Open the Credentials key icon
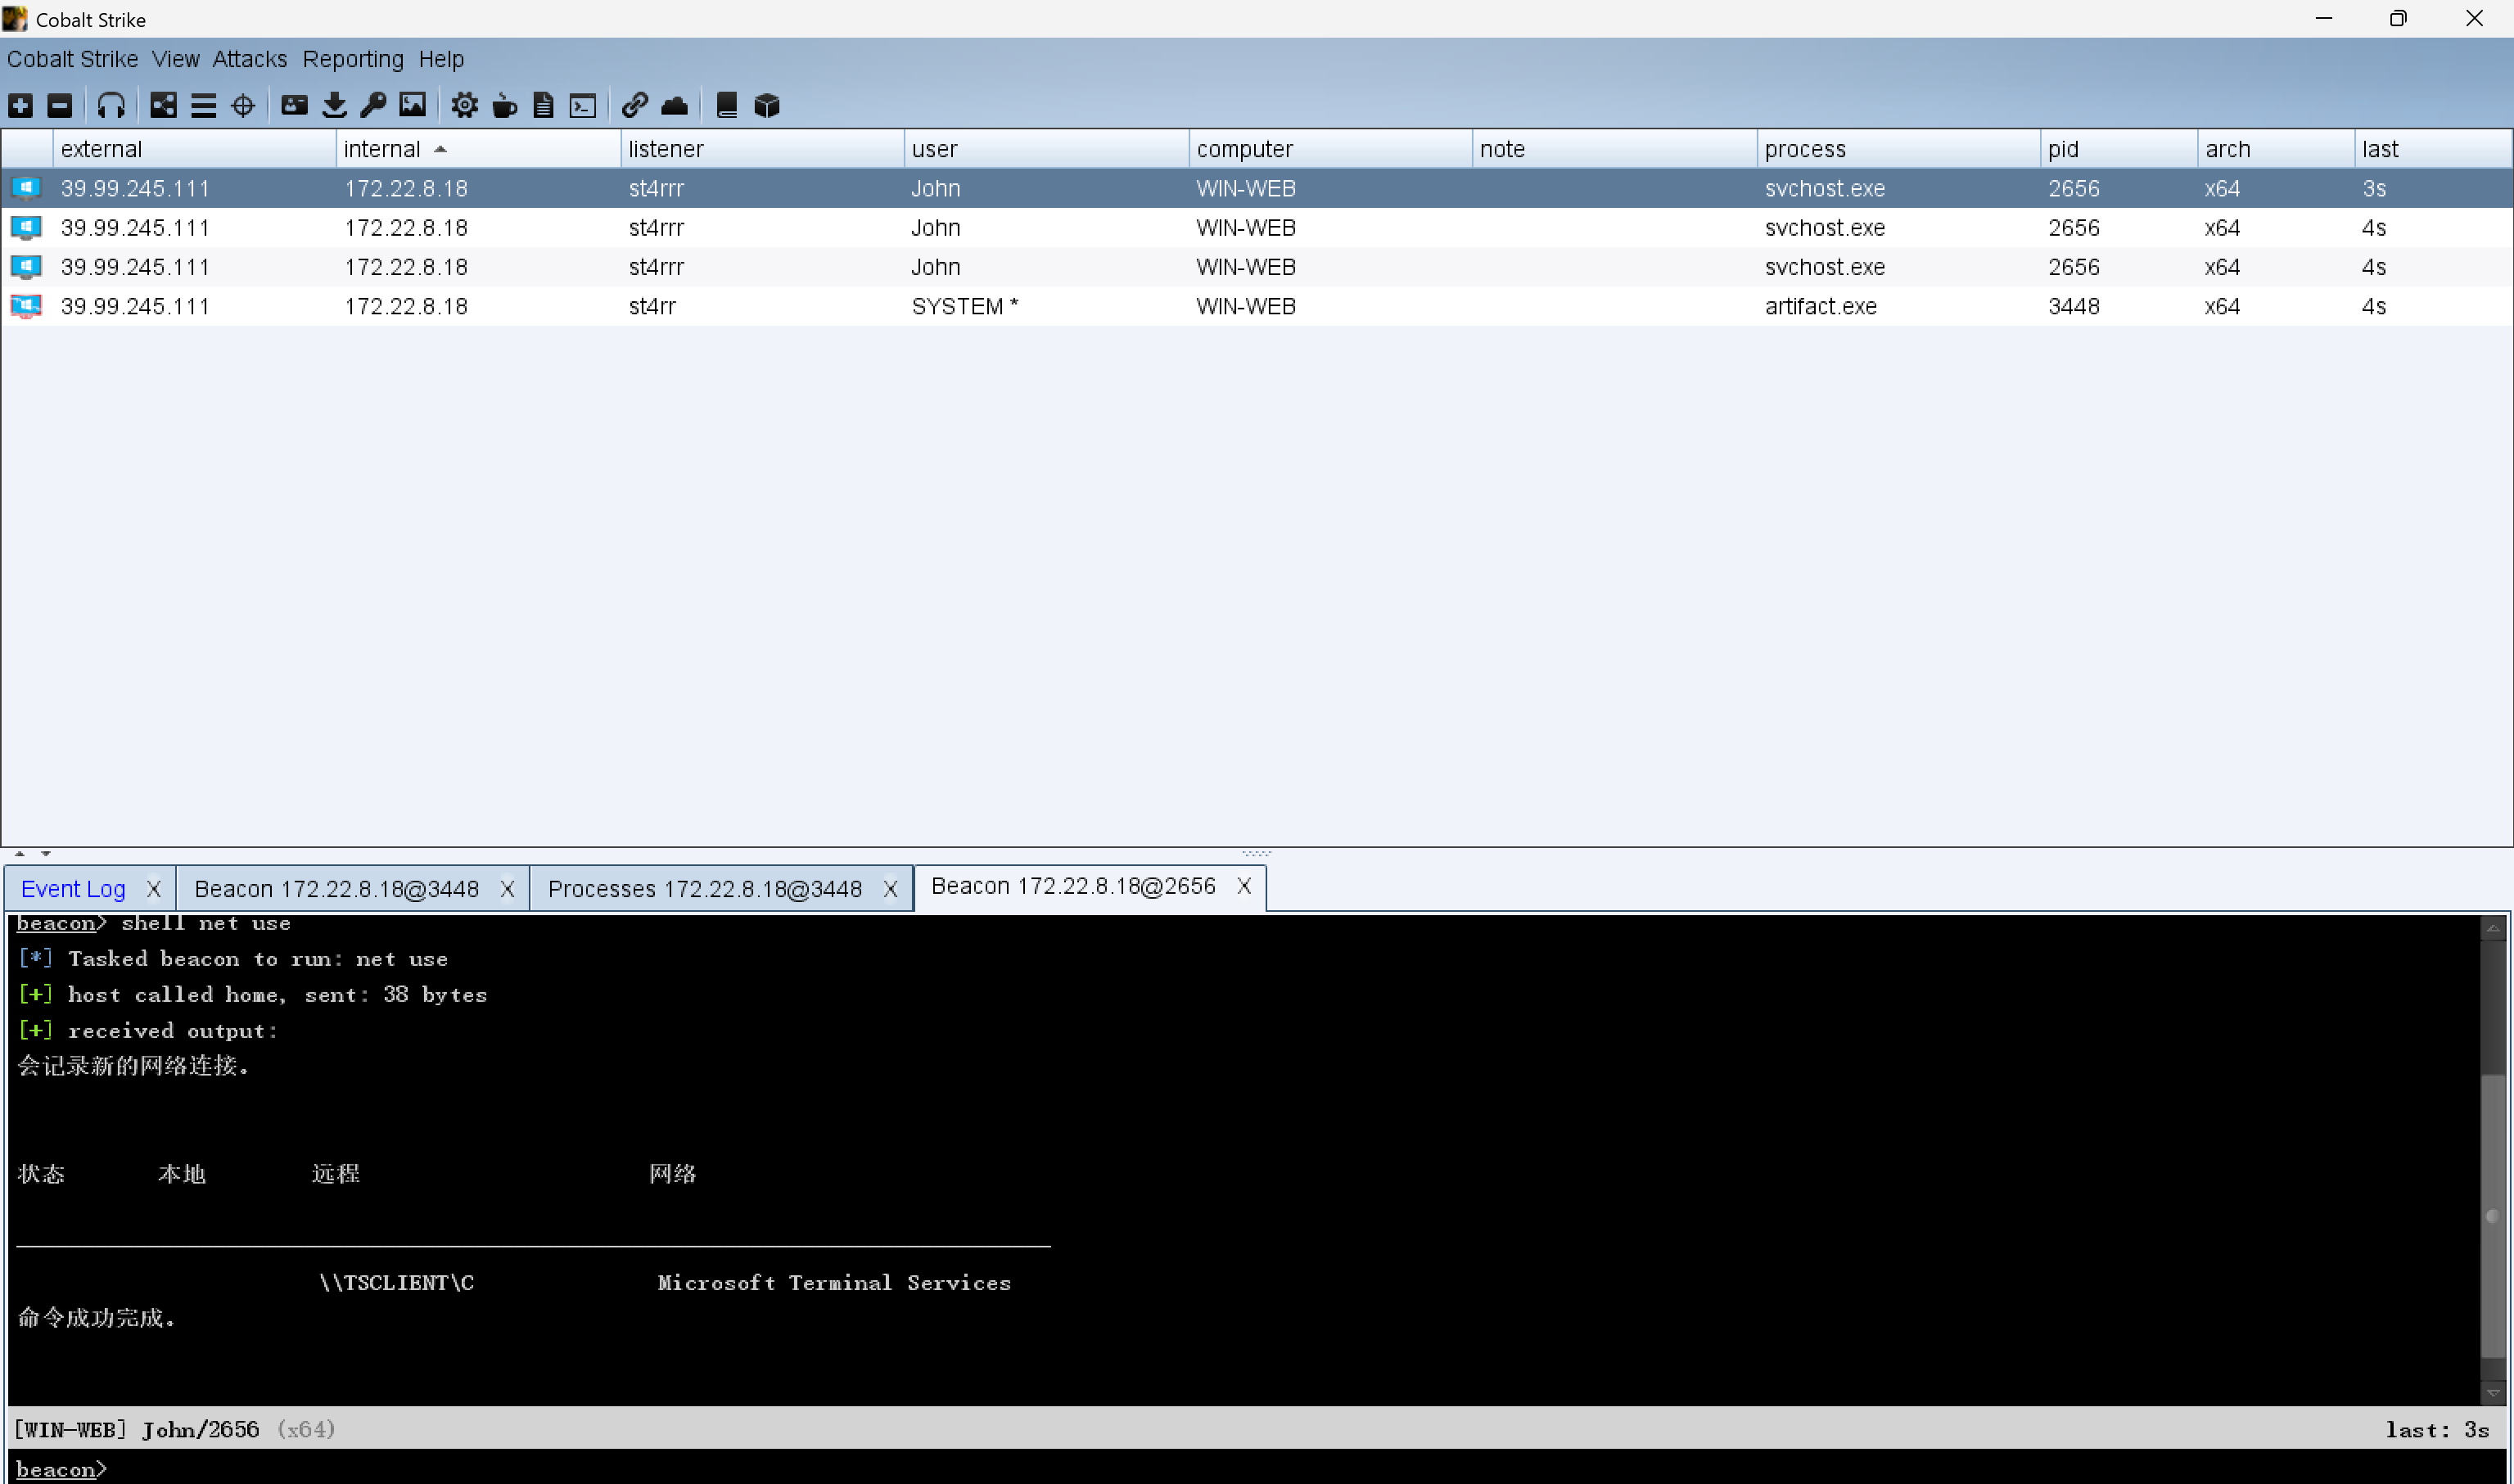The height and width of the screenshot is (1484, 2514). [373, 105]
